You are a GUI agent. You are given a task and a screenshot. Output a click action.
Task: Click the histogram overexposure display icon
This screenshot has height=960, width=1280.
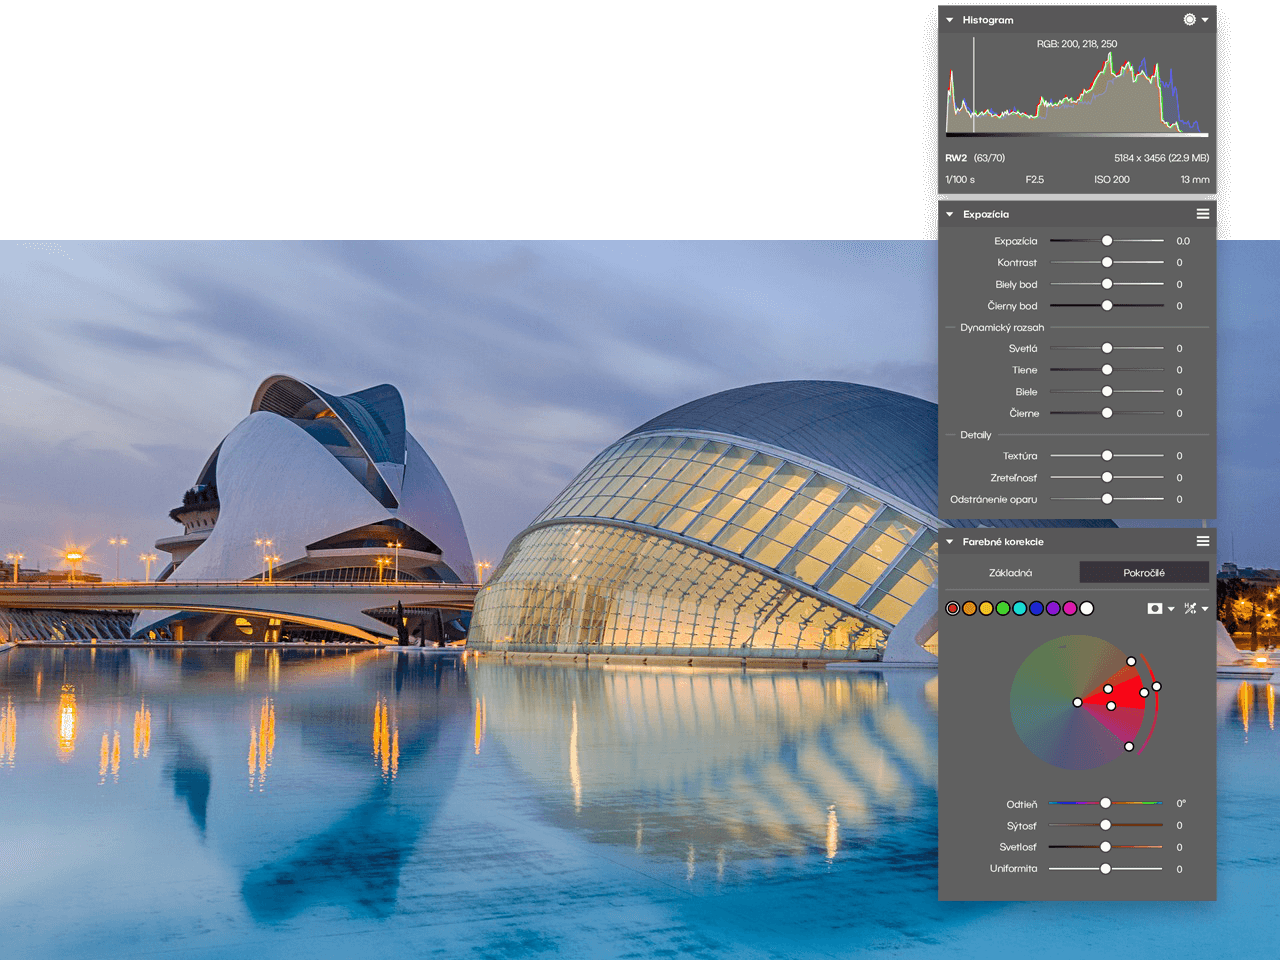[x=1189, y=20]
